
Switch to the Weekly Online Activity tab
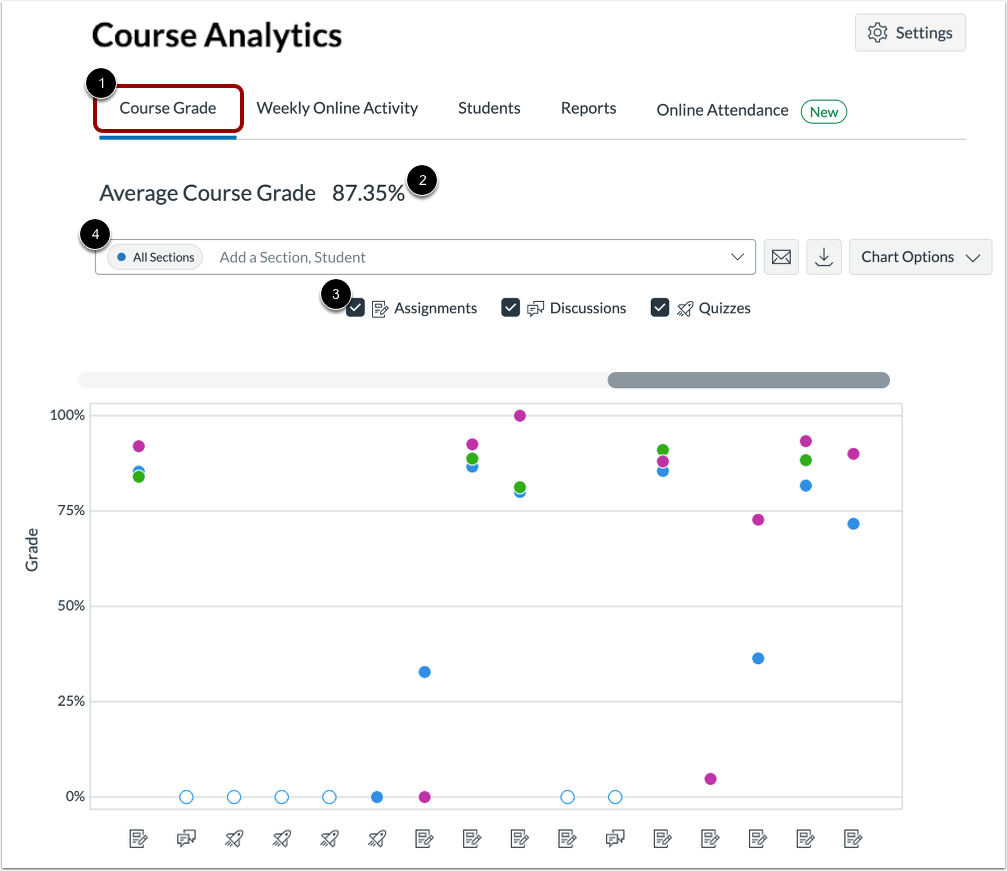pos(337,108)
